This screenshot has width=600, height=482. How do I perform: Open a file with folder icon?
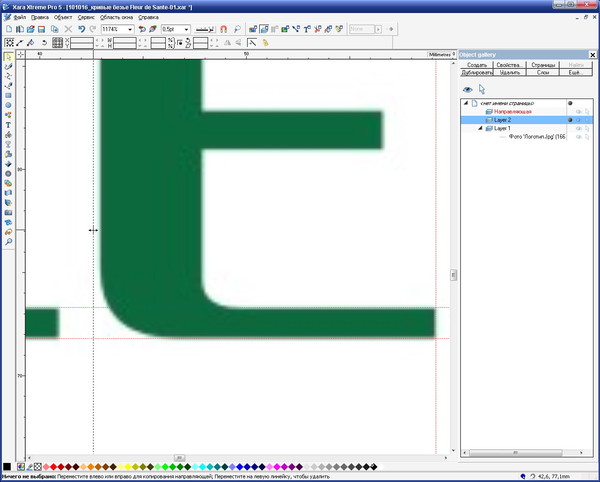[31, 29]
